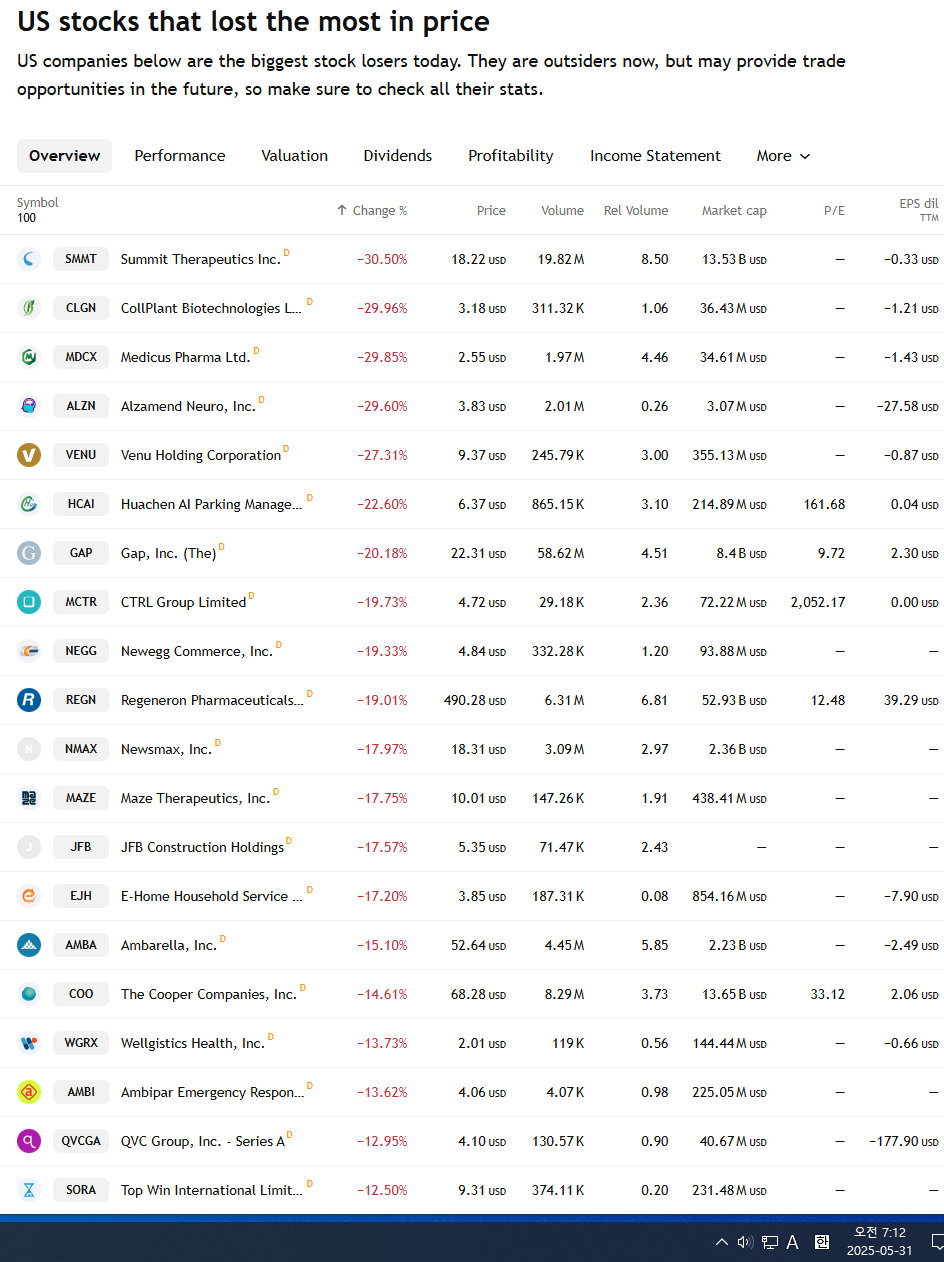Open the QVCGA ticker symbol
Image resolution: width=944 pixels, height=1262 pixels.
pyautogui.click(x=81, y=1141)
